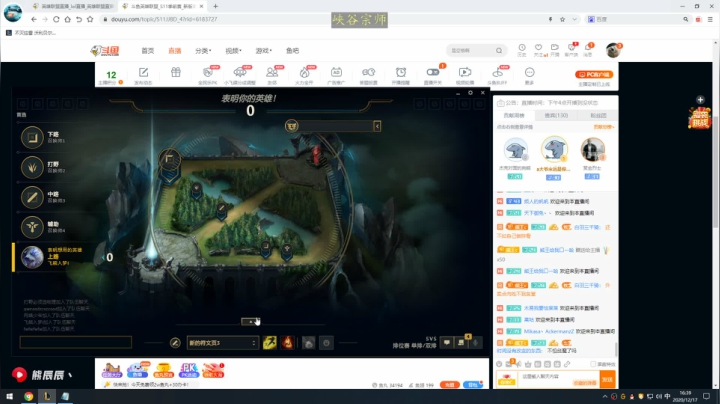Click the 发送 send button in chat
This screenshot has width=720, height=404.
[x=608, y=379]
